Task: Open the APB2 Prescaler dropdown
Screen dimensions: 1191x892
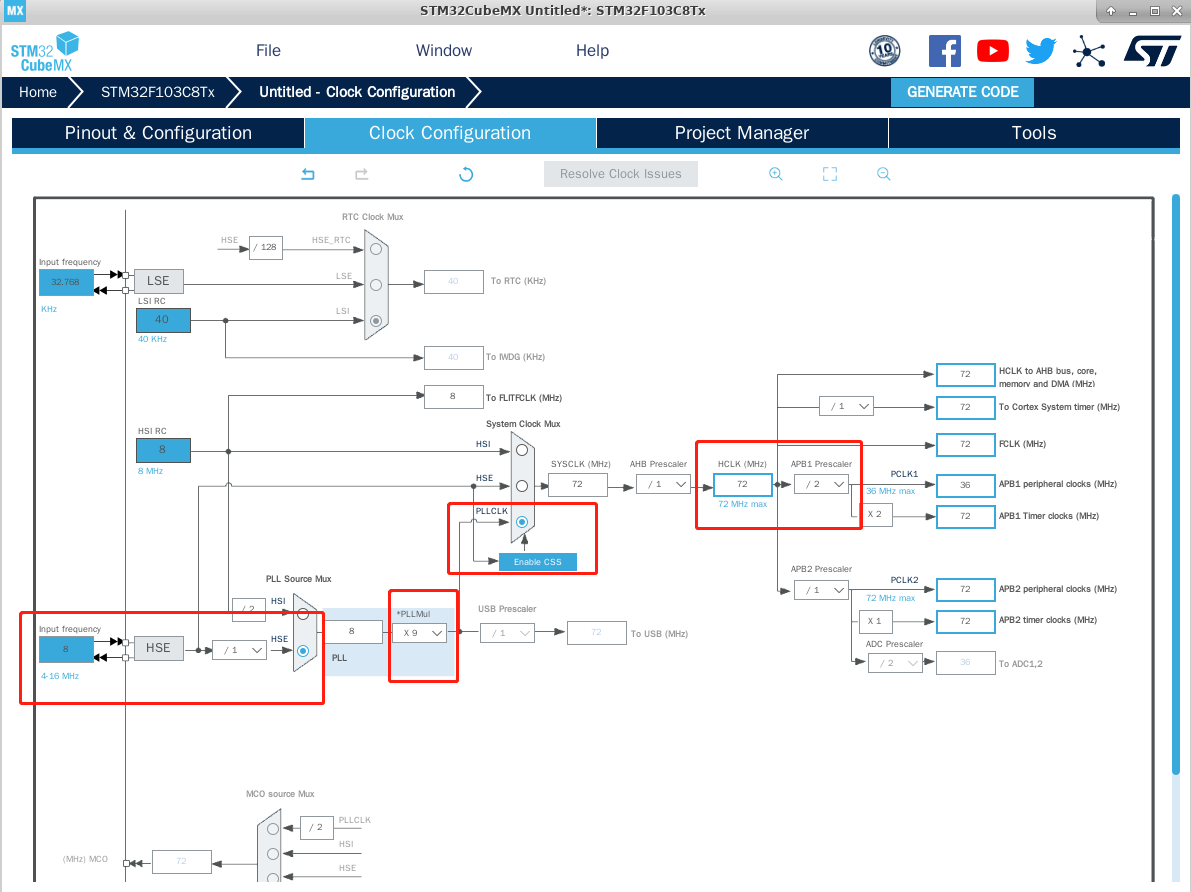Action: (x=821, y=590)
